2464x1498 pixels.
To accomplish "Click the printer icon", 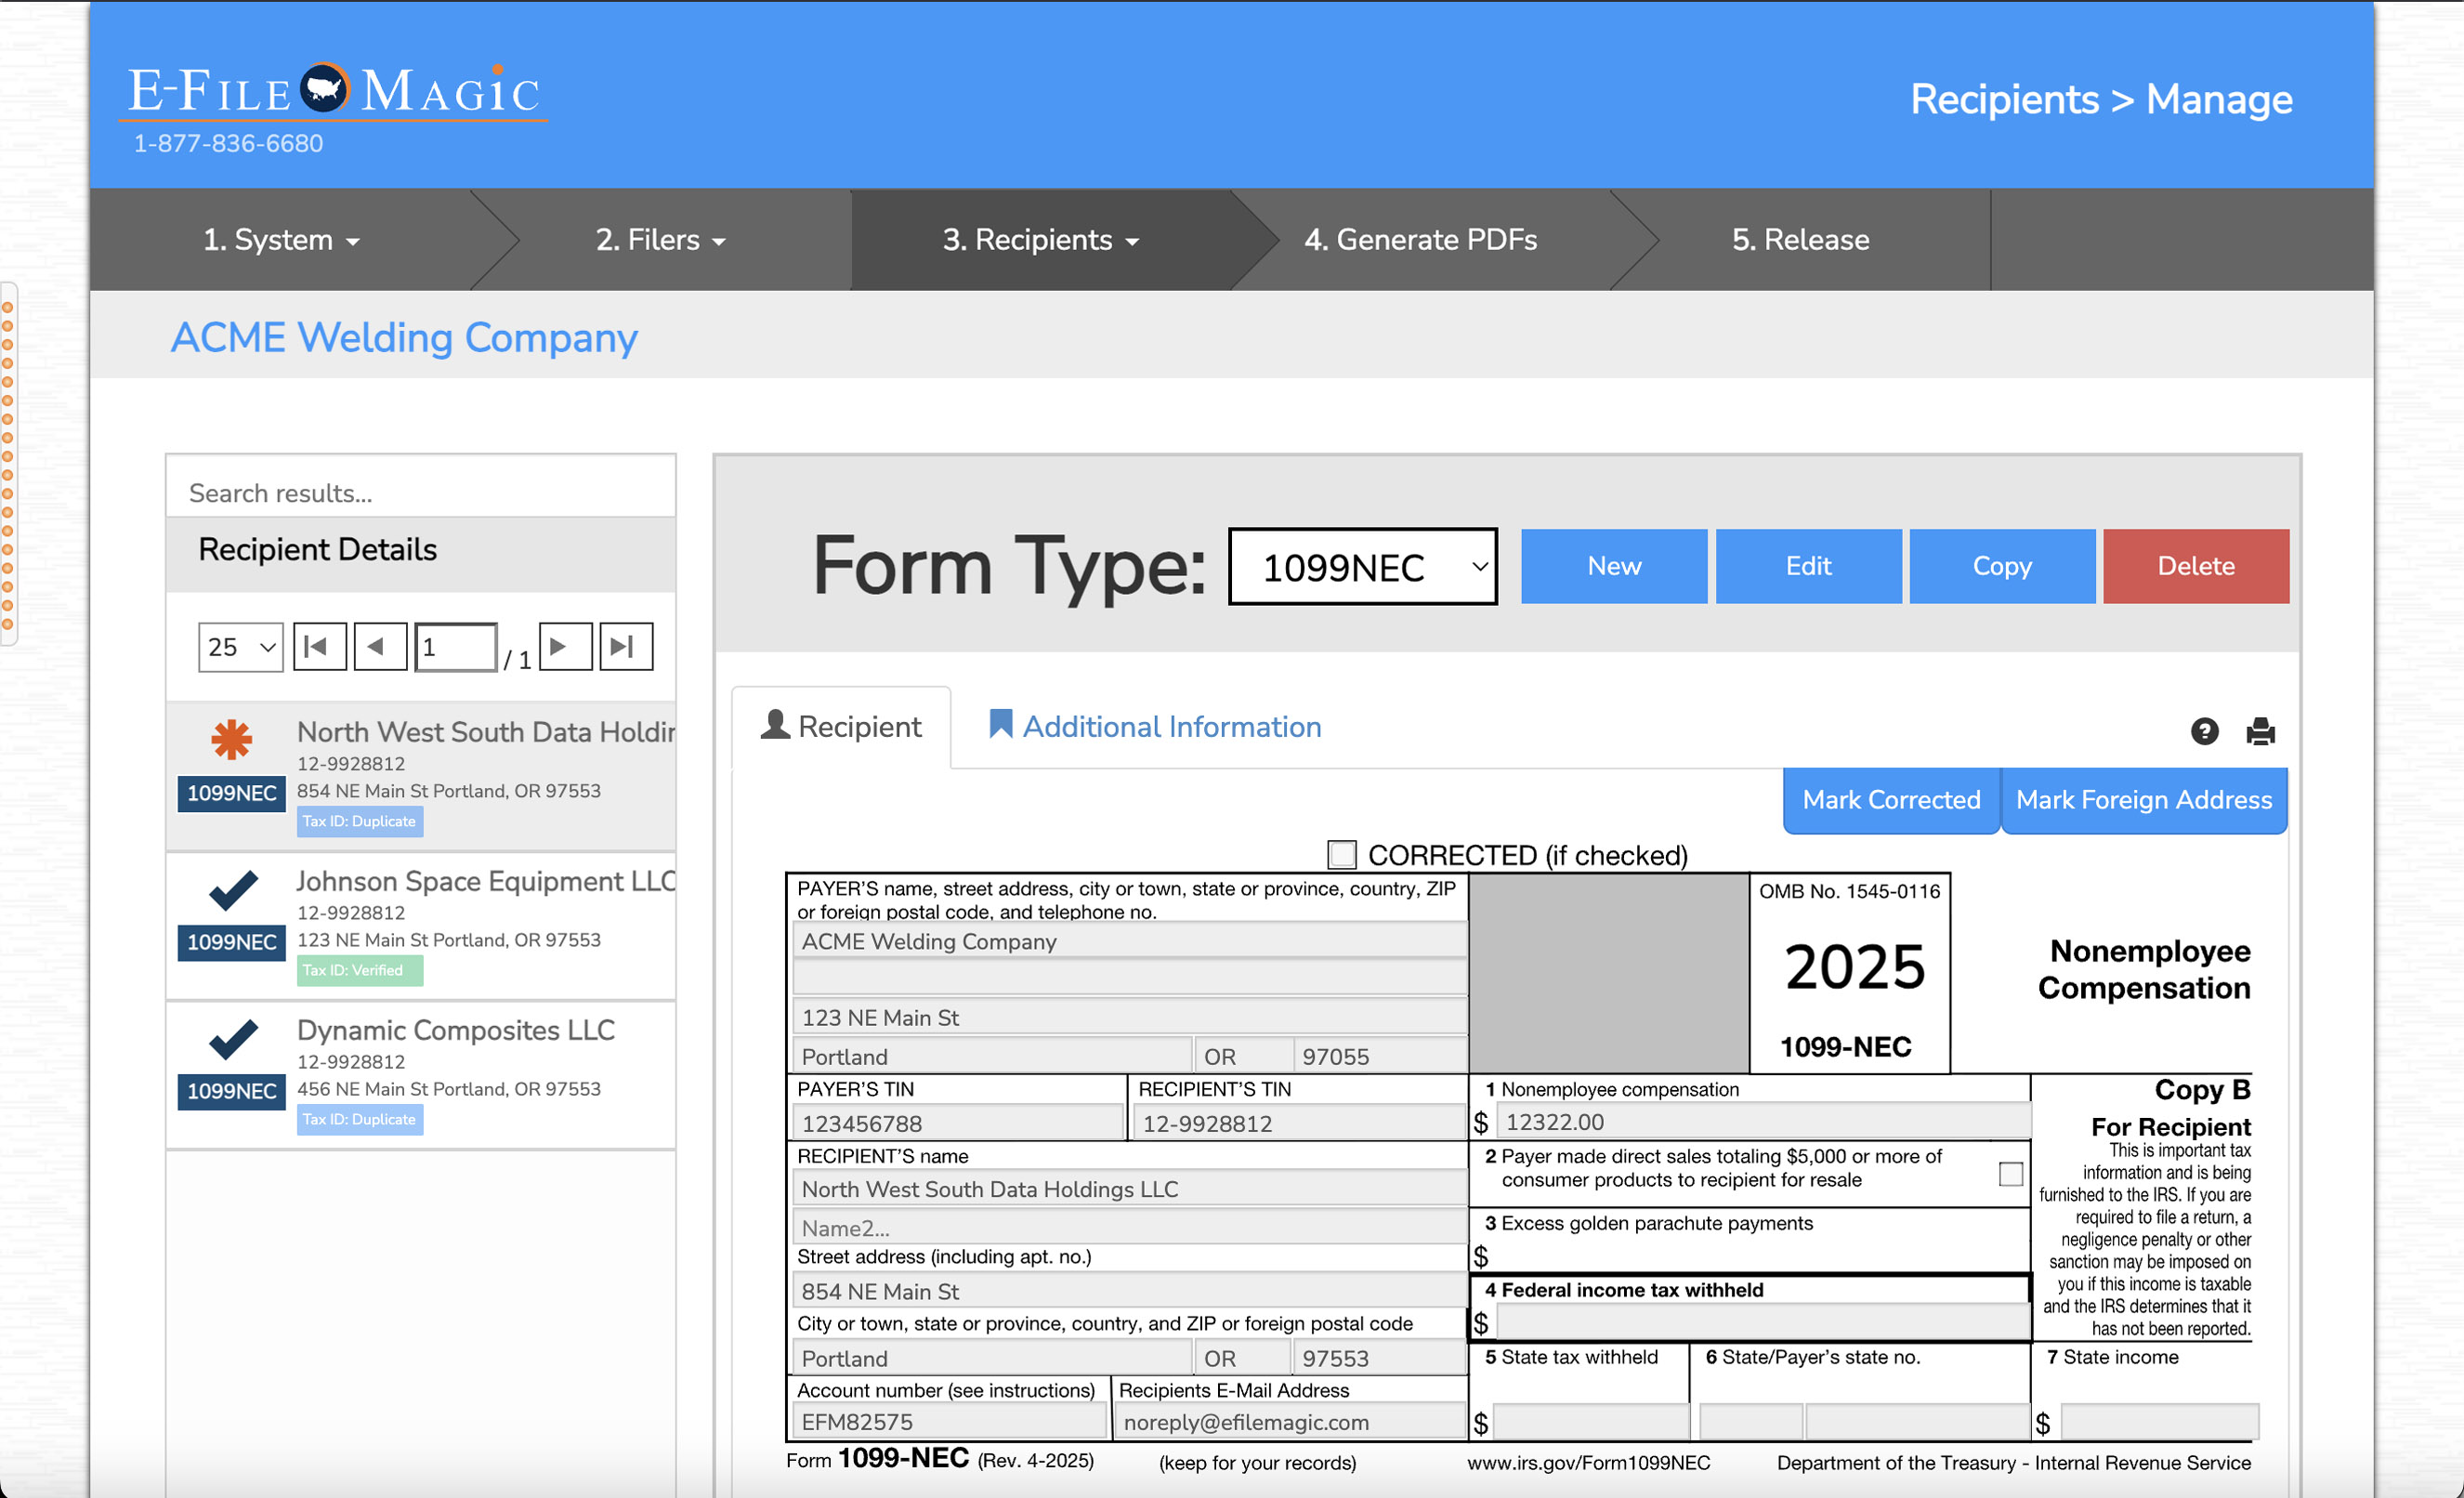I will [x=2260, y=731].
